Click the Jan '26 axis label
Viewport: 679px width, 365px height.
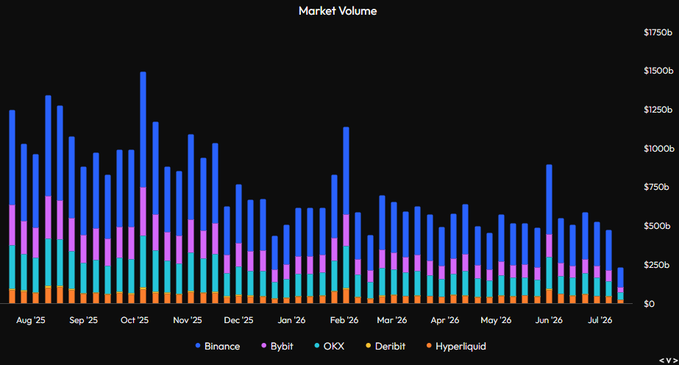coord(291,320)
